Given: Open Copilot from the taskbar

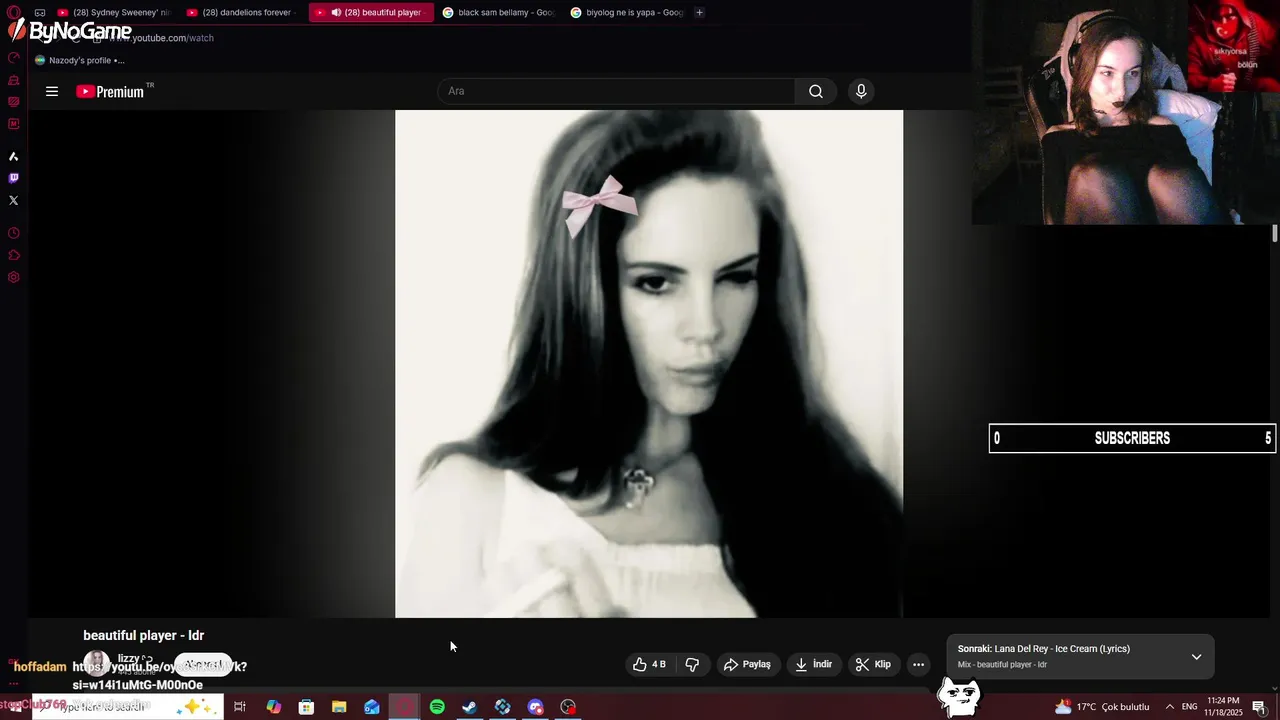Looking at the screenshot, I should (x=273, y=707).
